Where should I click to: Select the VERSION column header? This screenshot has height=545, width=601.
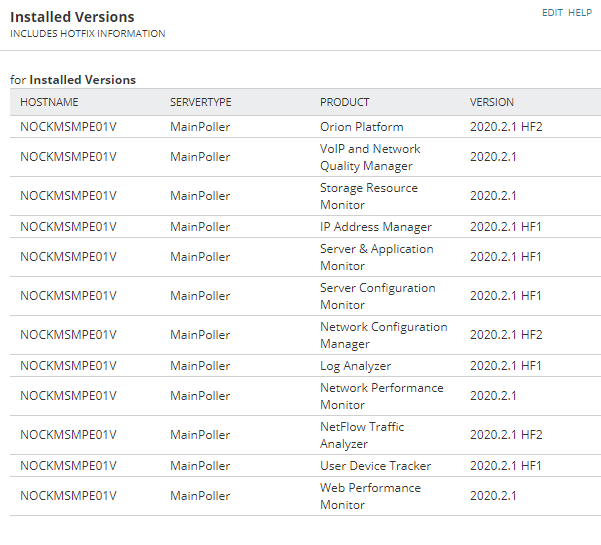(x=491, y=102)
